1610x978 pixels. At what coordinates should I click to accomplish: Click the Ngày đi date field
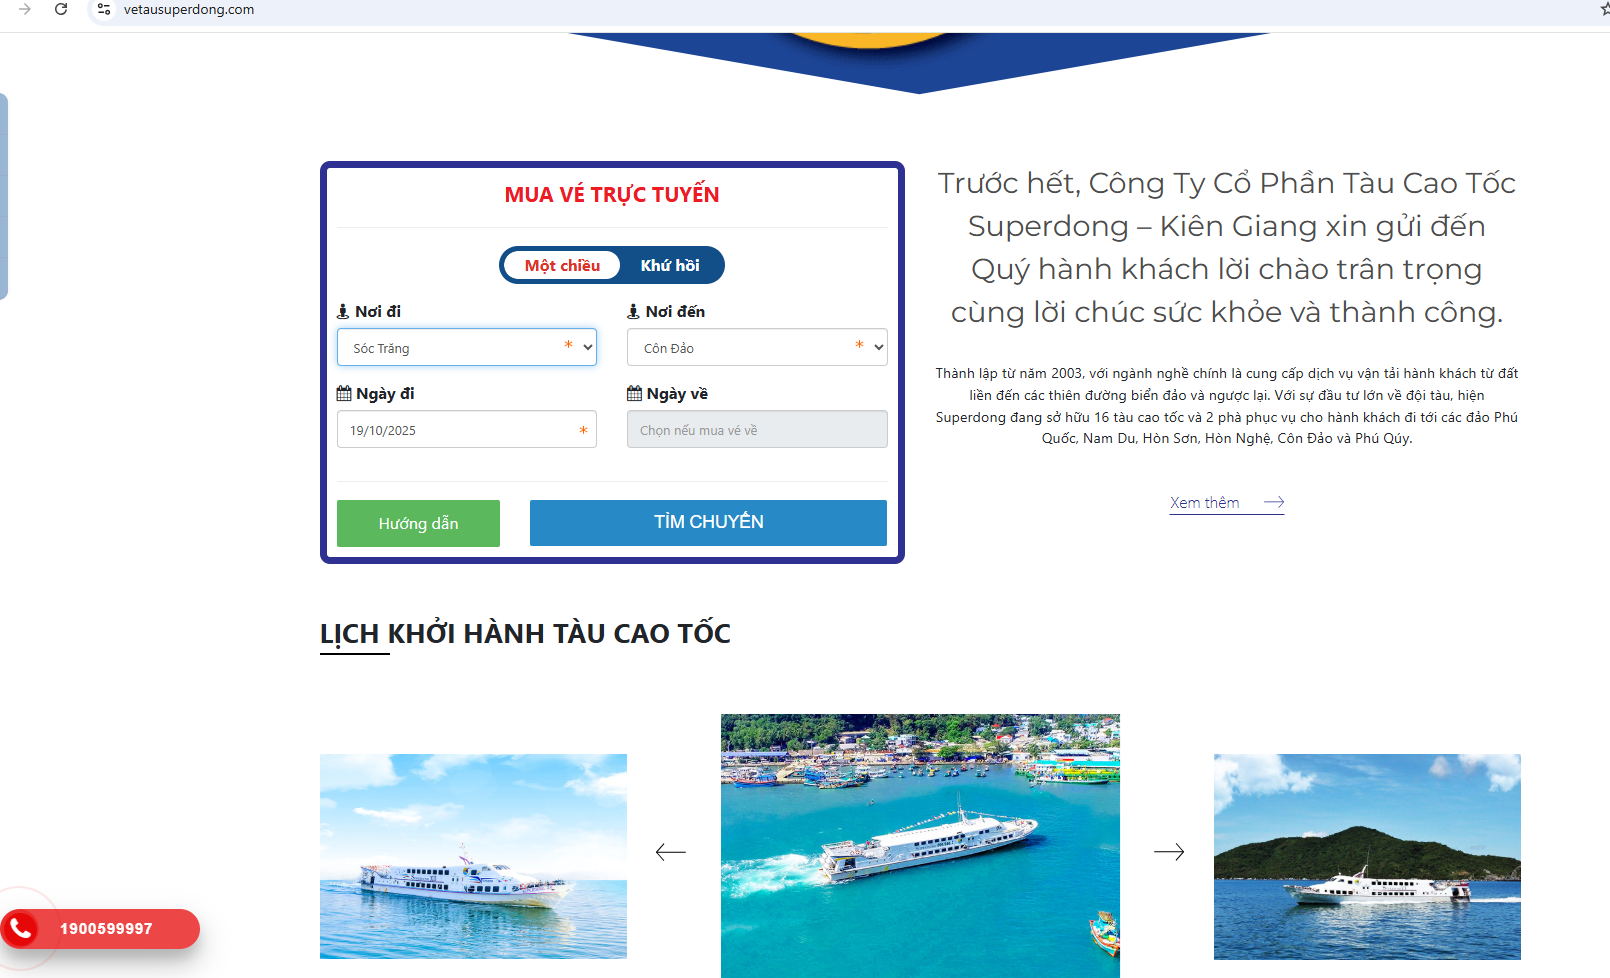point(467,429)
